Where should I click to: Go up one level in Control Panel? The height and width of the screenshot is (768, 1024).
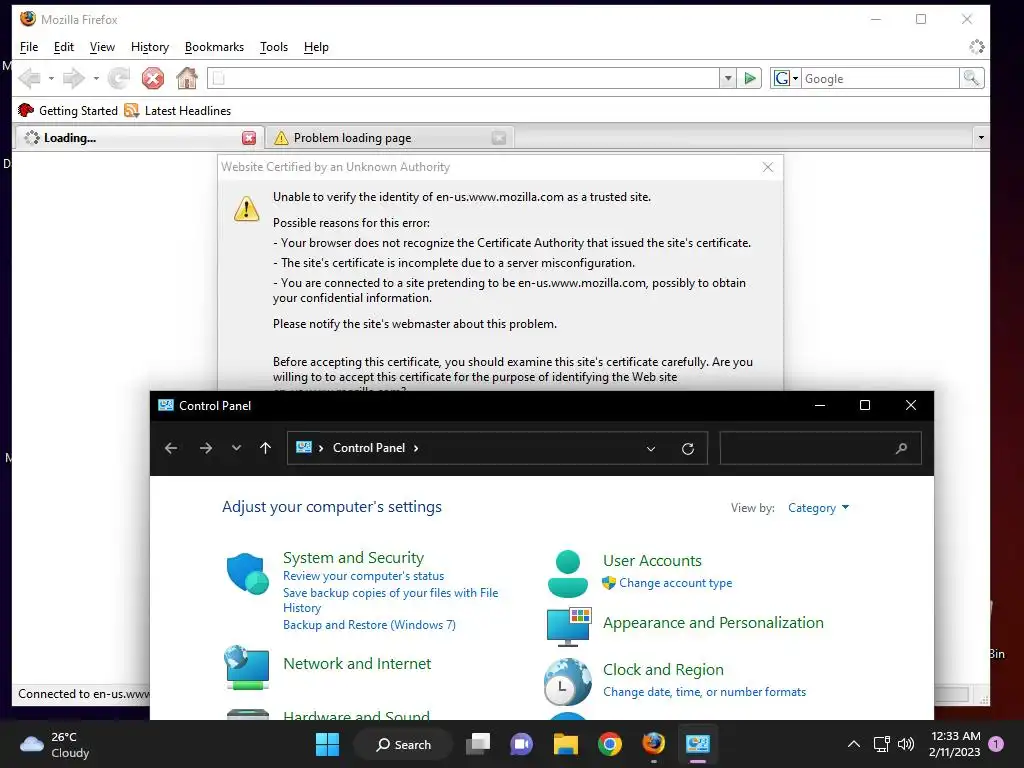[x=265, y=448]
